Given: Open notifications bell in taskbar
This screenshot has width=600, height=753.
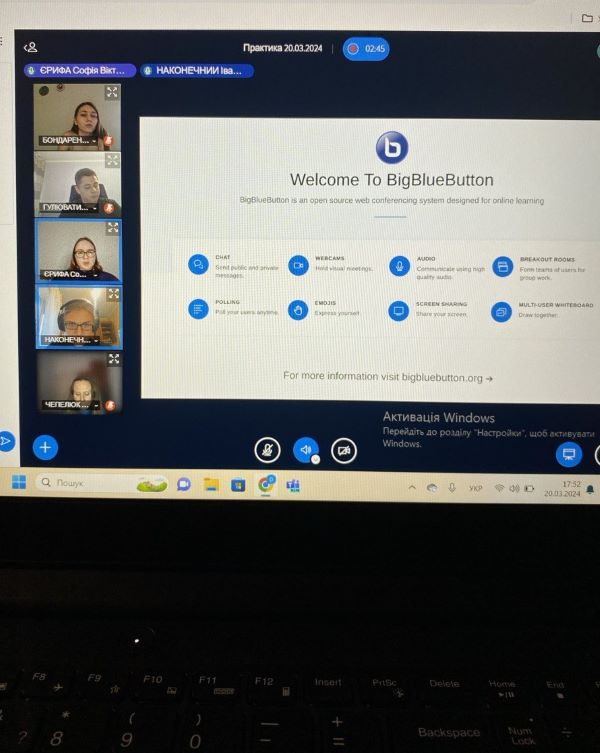Looking at the screenshot, I should [590, 489].
